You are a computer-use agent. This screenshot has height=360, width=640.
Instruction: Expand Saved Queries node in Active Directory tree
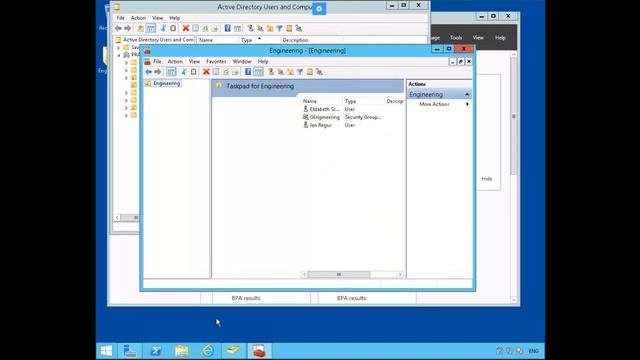tap(119, 48)
